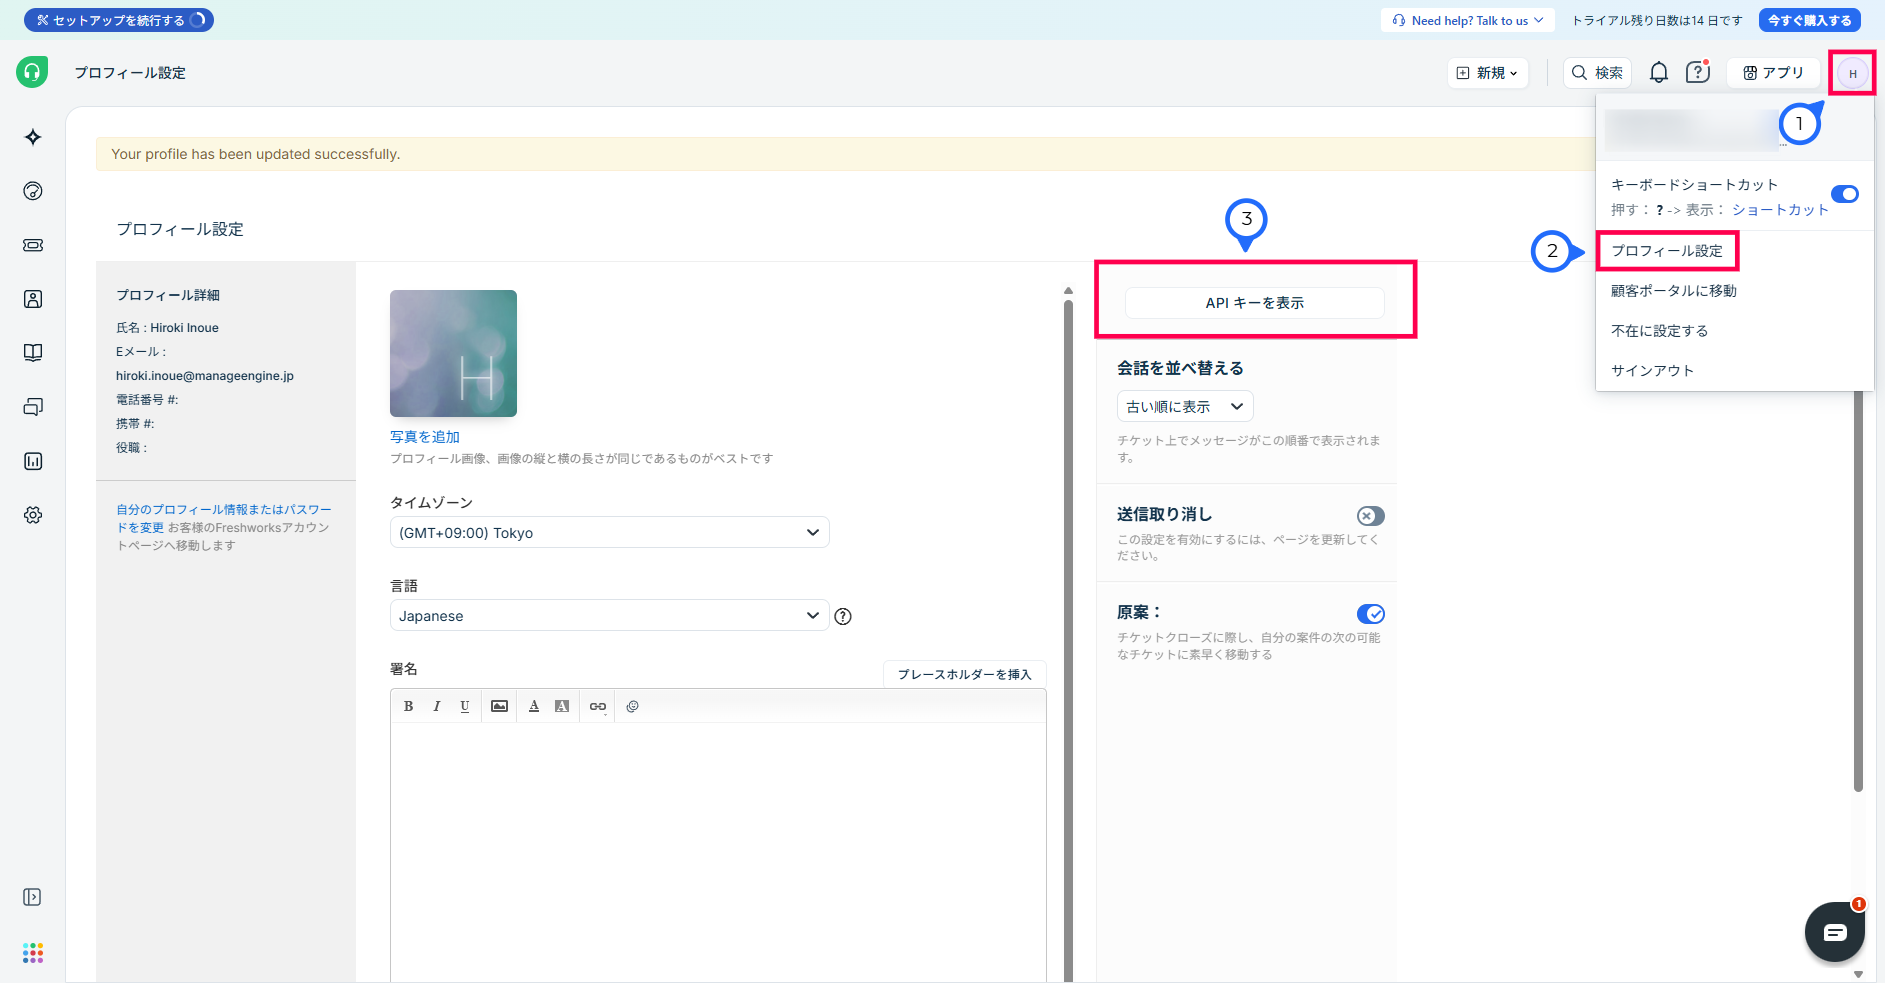Select プロフィール設定 from the account menu
1885x983 pixels.
1666,251
